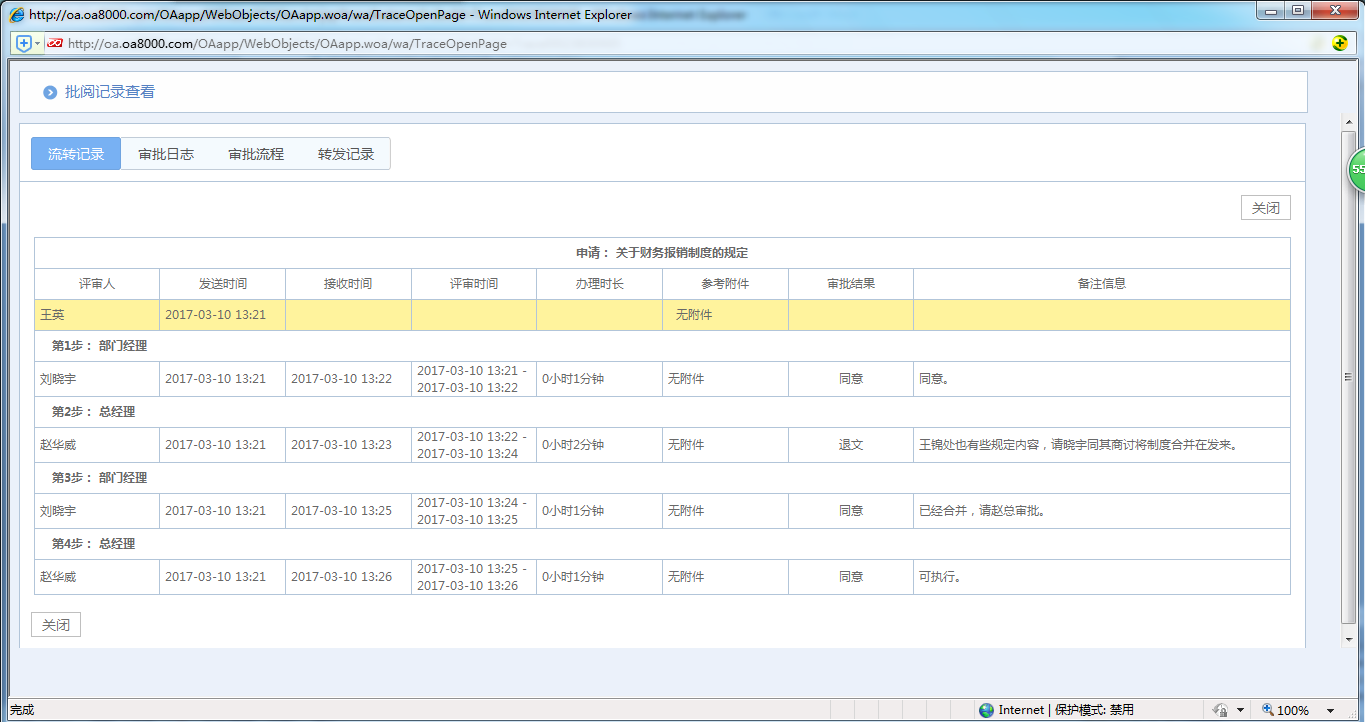Click the 第4步：总经理 step row

662,544
